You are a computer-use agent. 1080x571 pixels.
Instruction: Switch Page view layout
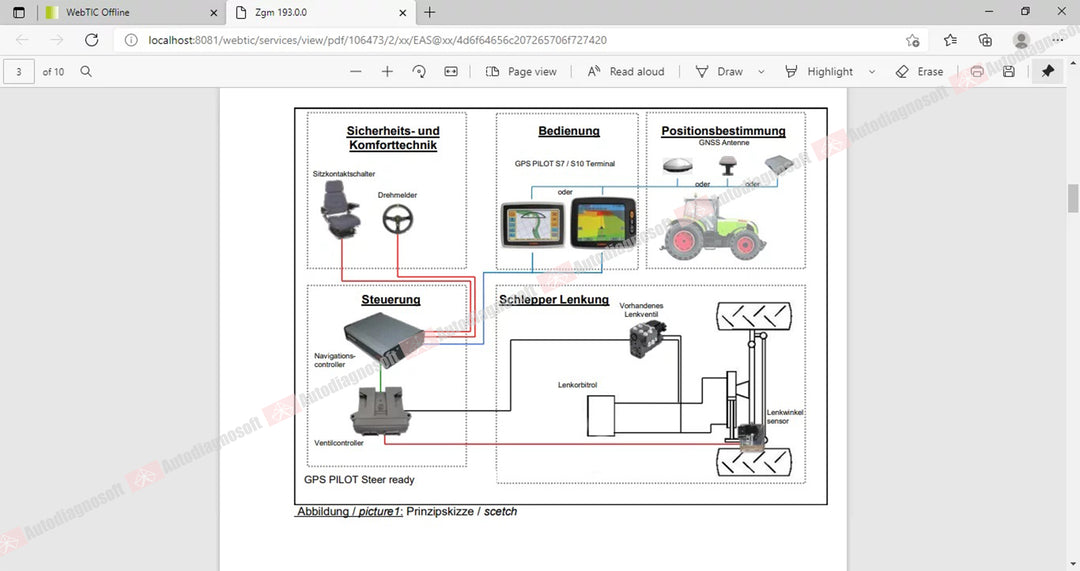(x=521, y=72)
